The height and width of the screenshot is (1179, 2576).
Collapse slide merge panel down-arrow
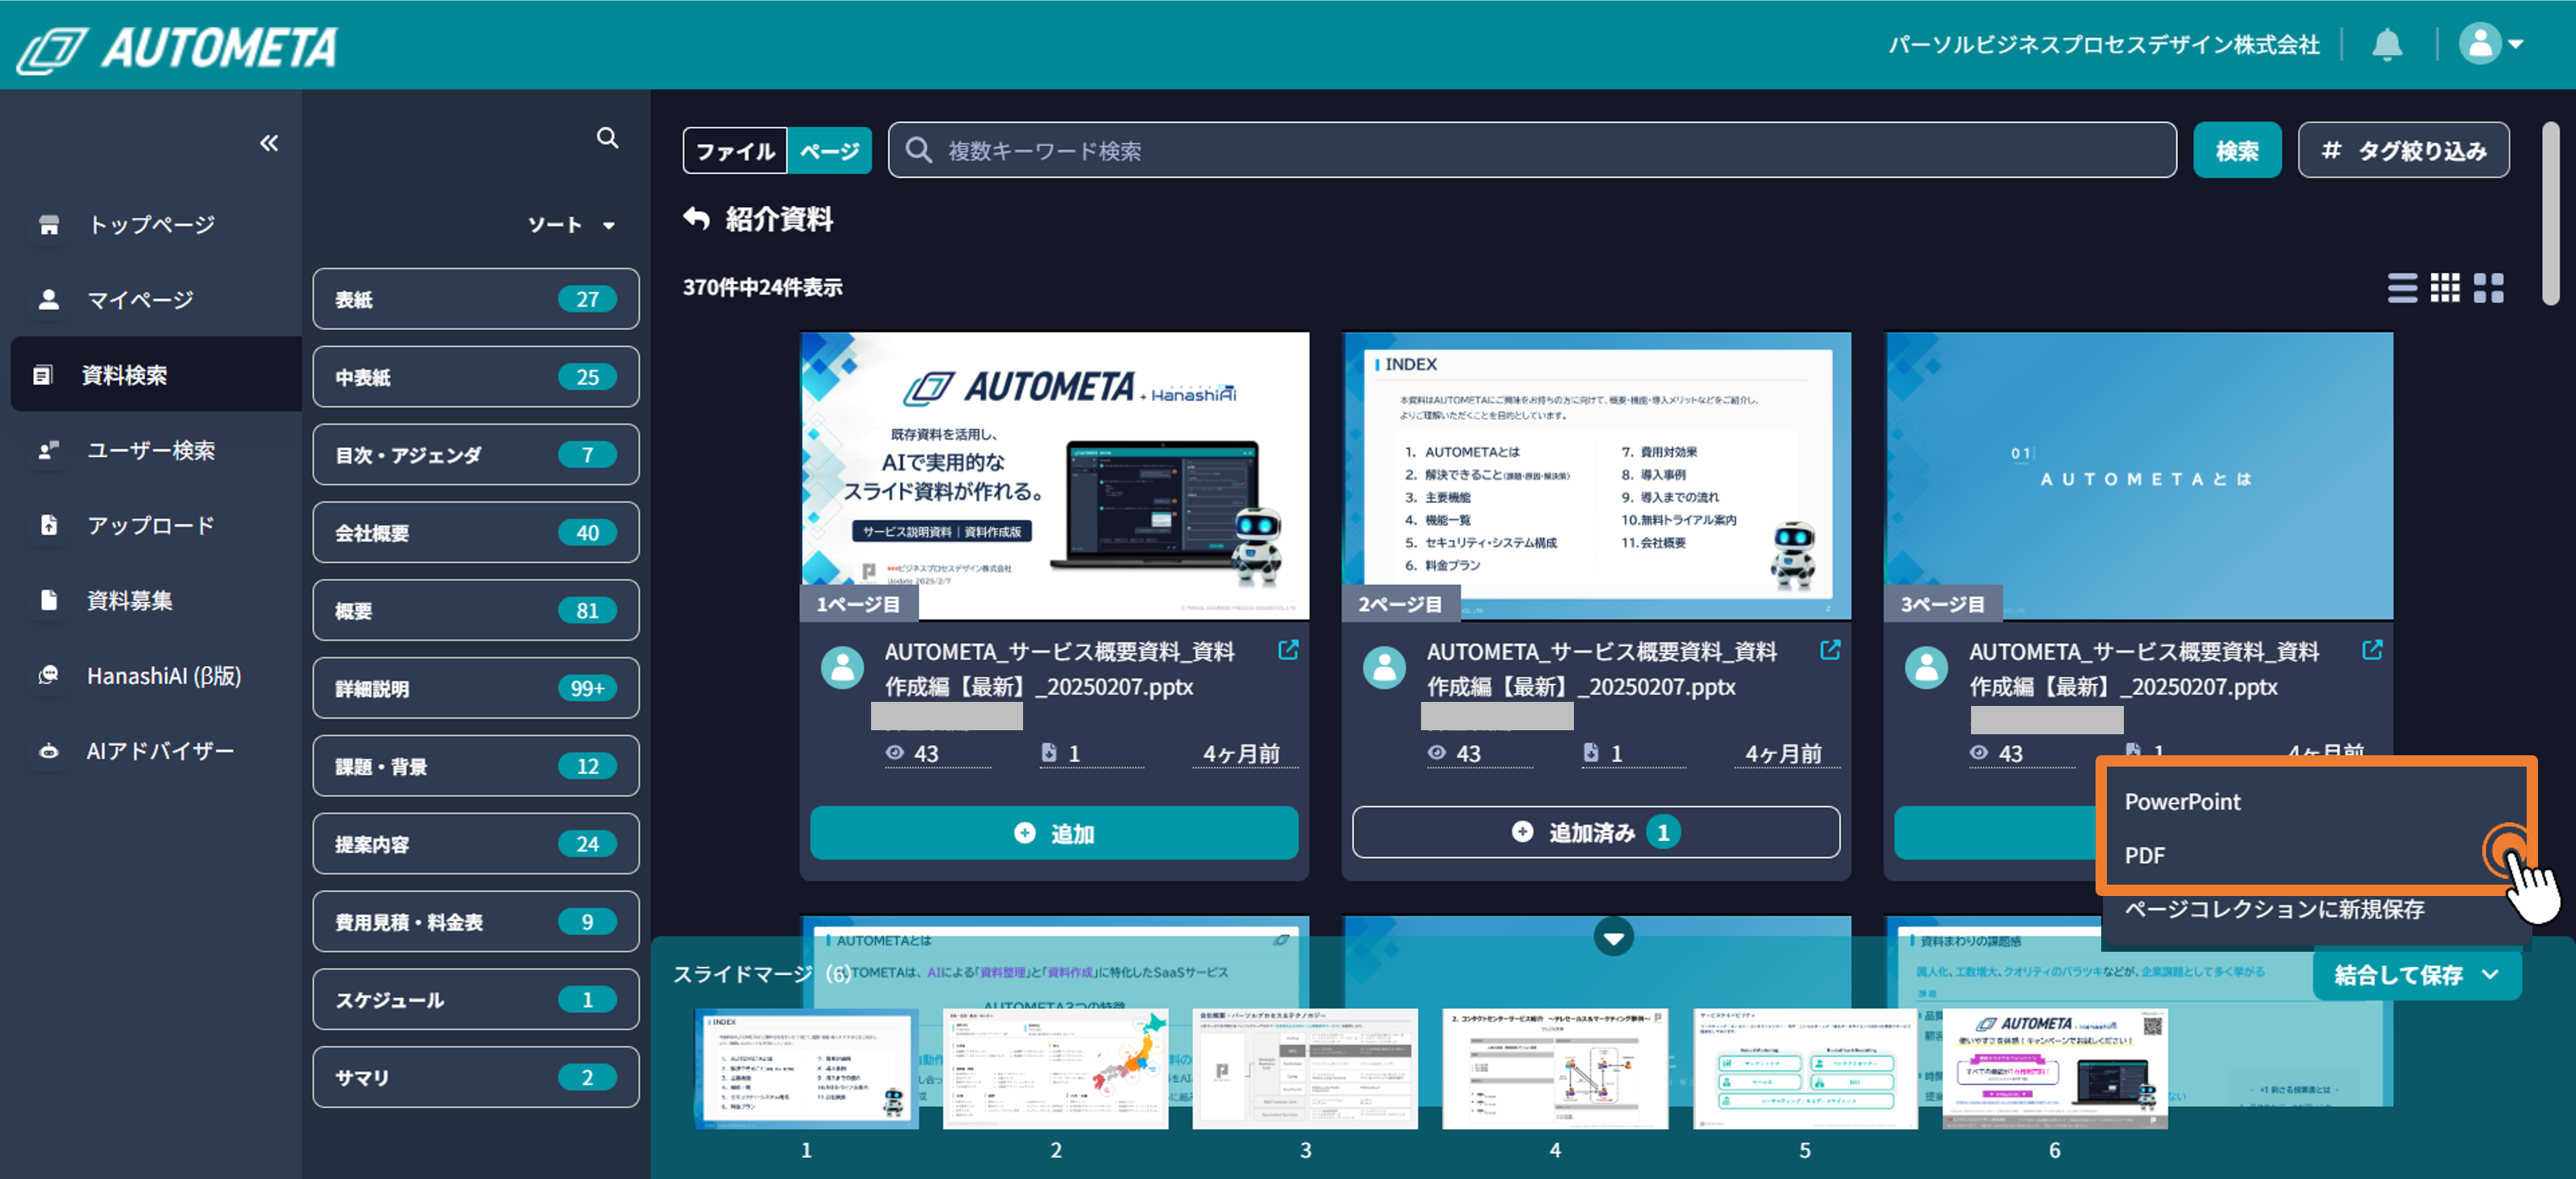pyautogui.click(x=1613, y=937)
